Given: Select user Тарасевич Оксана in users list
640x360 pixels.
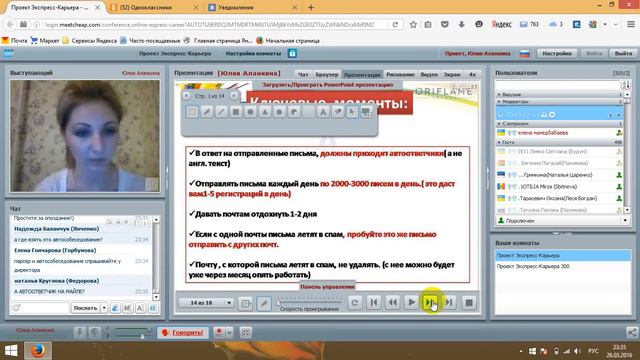Looking at the screenshot, I should (x=559, y=198).
